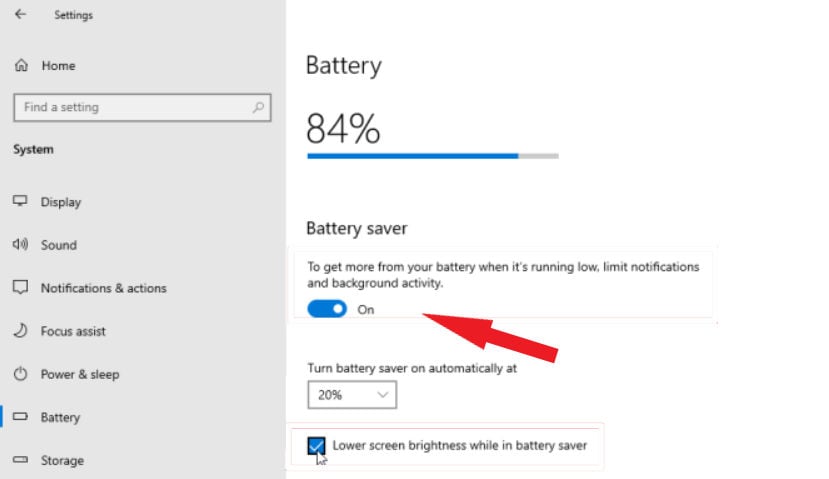
Task: Uncheck Lower screen brightness while in battery saver
Action: click(316, 446)
